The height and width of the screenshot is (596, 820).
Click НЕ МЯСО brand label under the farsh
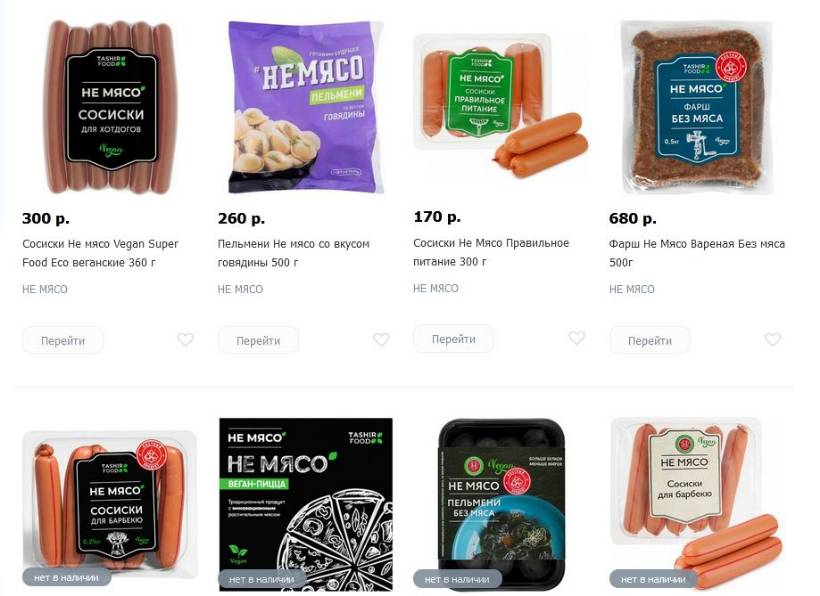tap(632, 289)
